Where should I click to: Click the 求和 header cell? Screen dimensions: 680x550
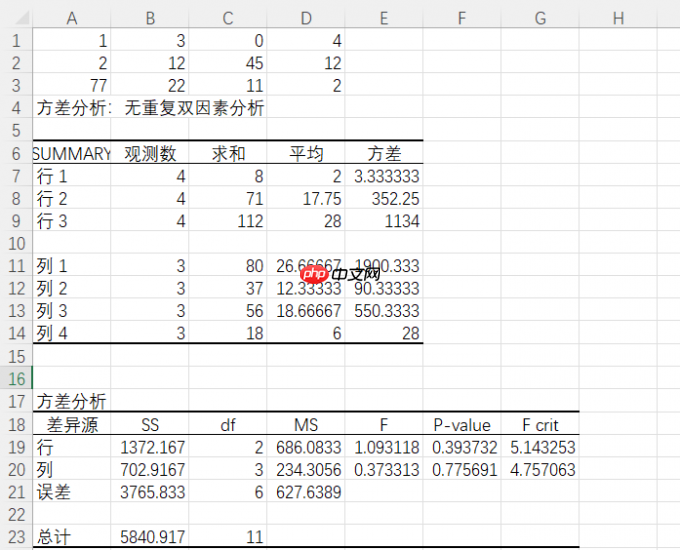click(228, 154)
